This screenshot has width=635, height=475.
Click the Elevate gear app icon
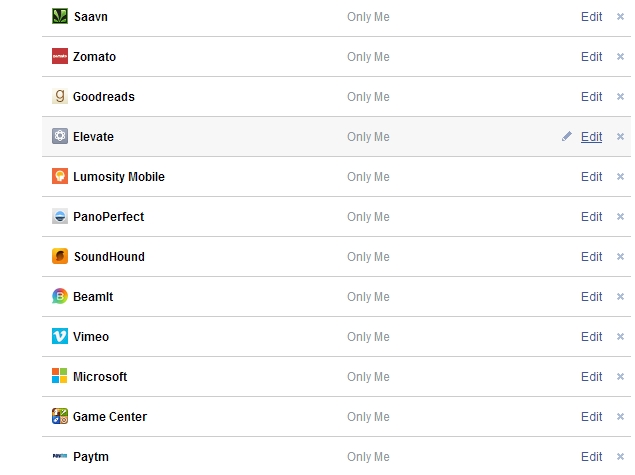click(60, 136)
